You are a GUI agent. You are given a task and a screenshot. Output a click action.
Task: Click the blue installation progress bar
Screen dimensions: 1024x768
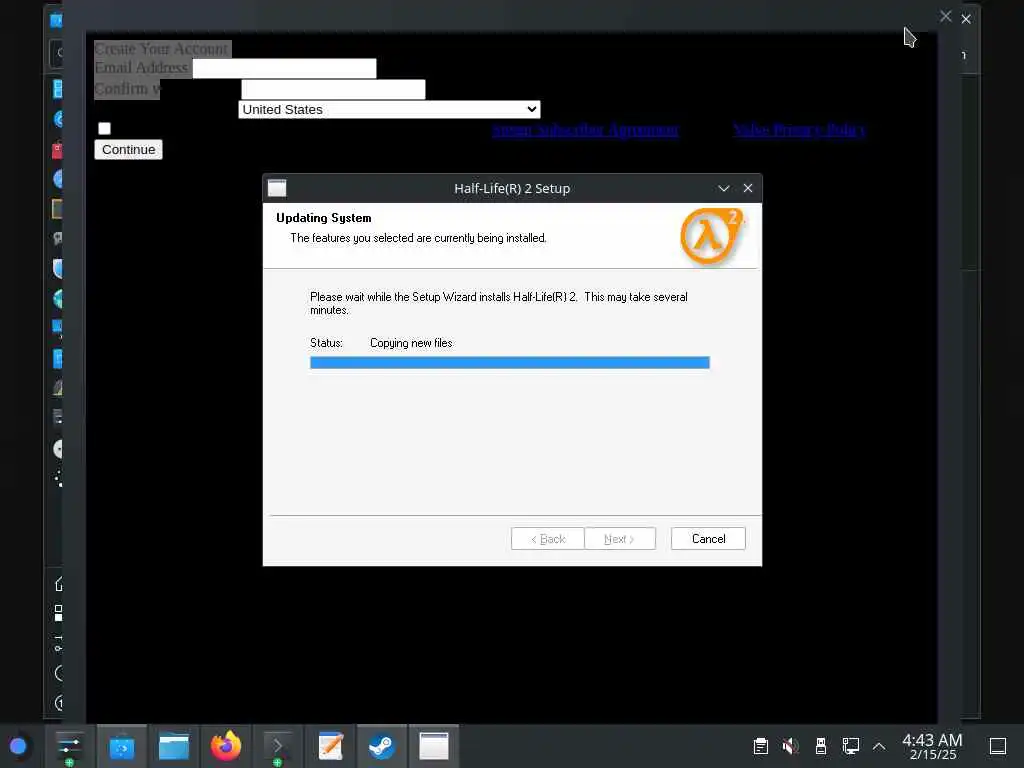[509, 362]
